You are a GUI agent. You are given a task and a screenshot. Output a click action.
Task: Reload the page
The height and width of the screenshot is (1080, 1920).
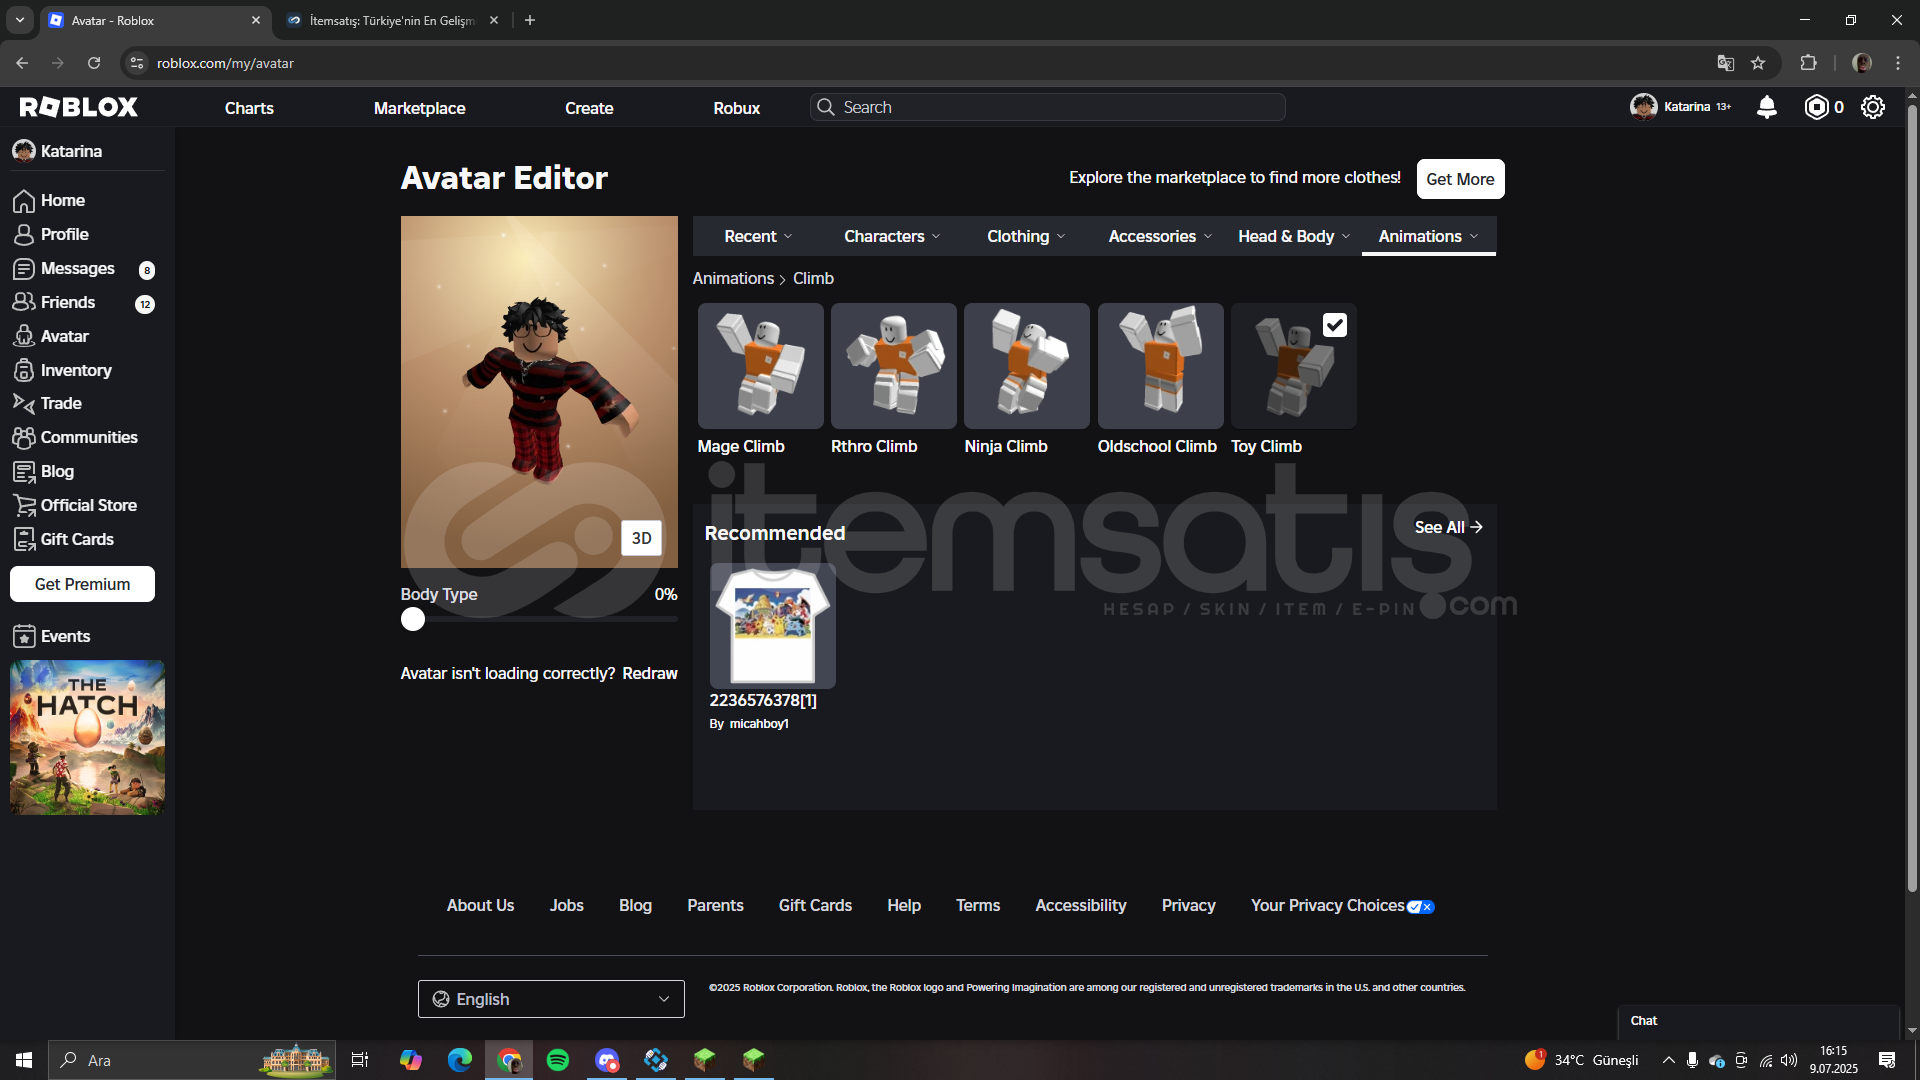94,63
